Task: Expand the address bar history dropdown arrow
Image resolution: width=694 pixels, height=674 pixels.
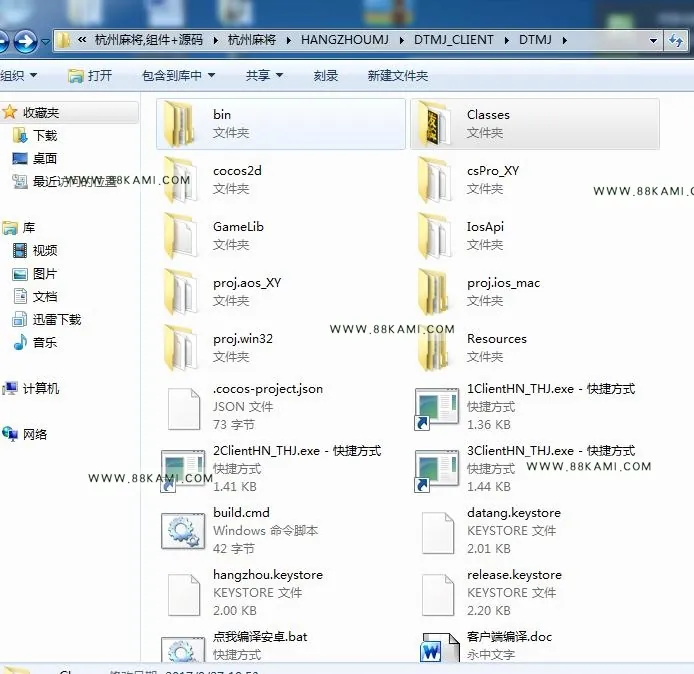Action: (x=653, y=41)
